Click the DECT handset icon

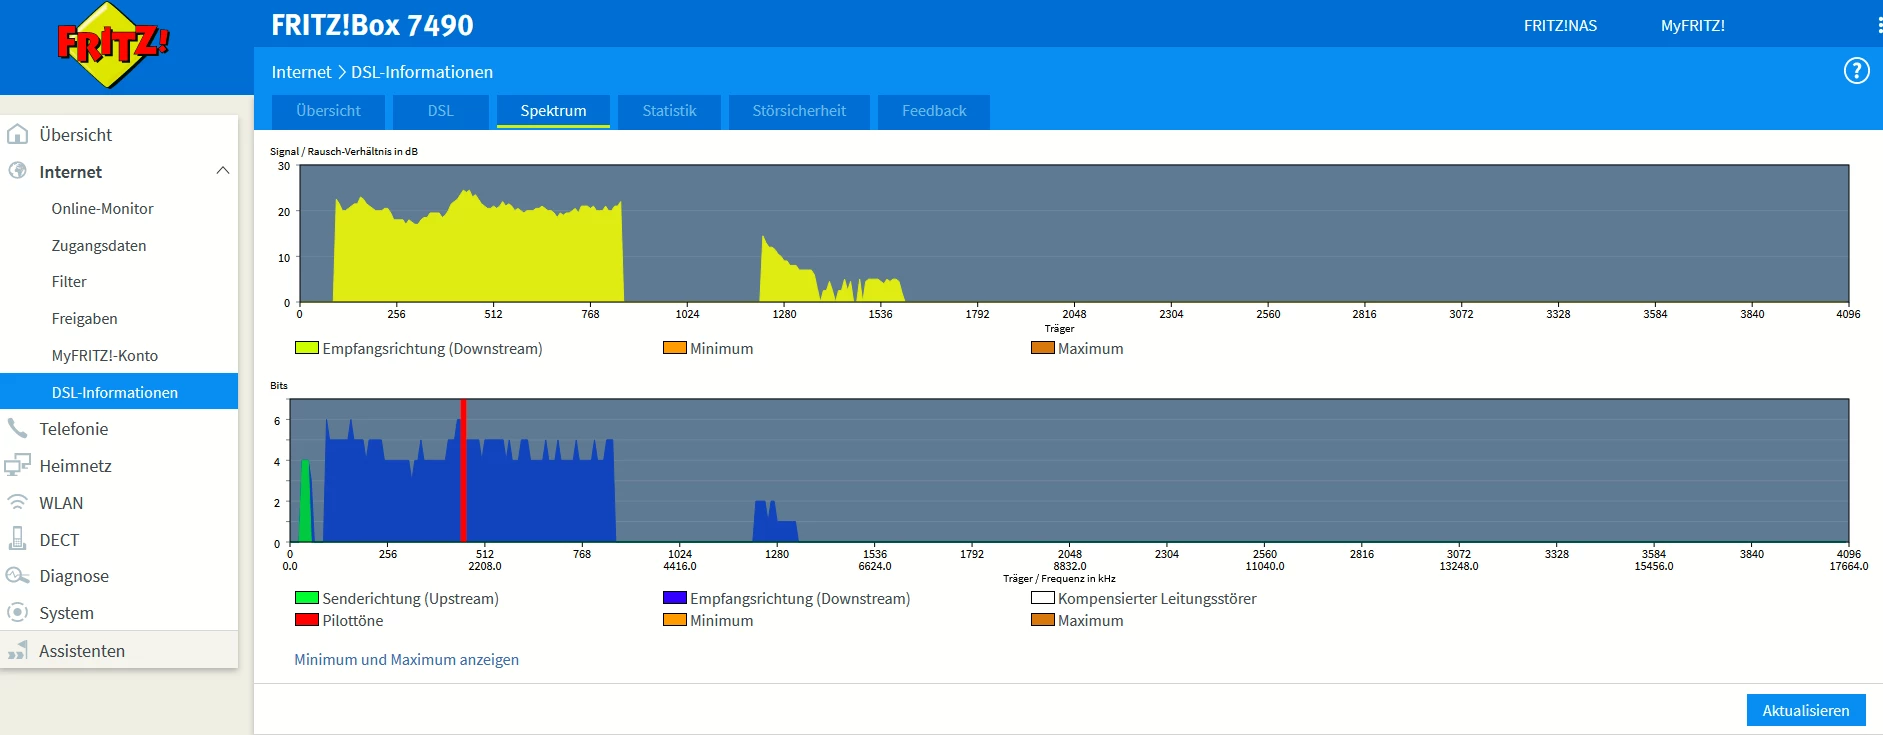point(17,539)
